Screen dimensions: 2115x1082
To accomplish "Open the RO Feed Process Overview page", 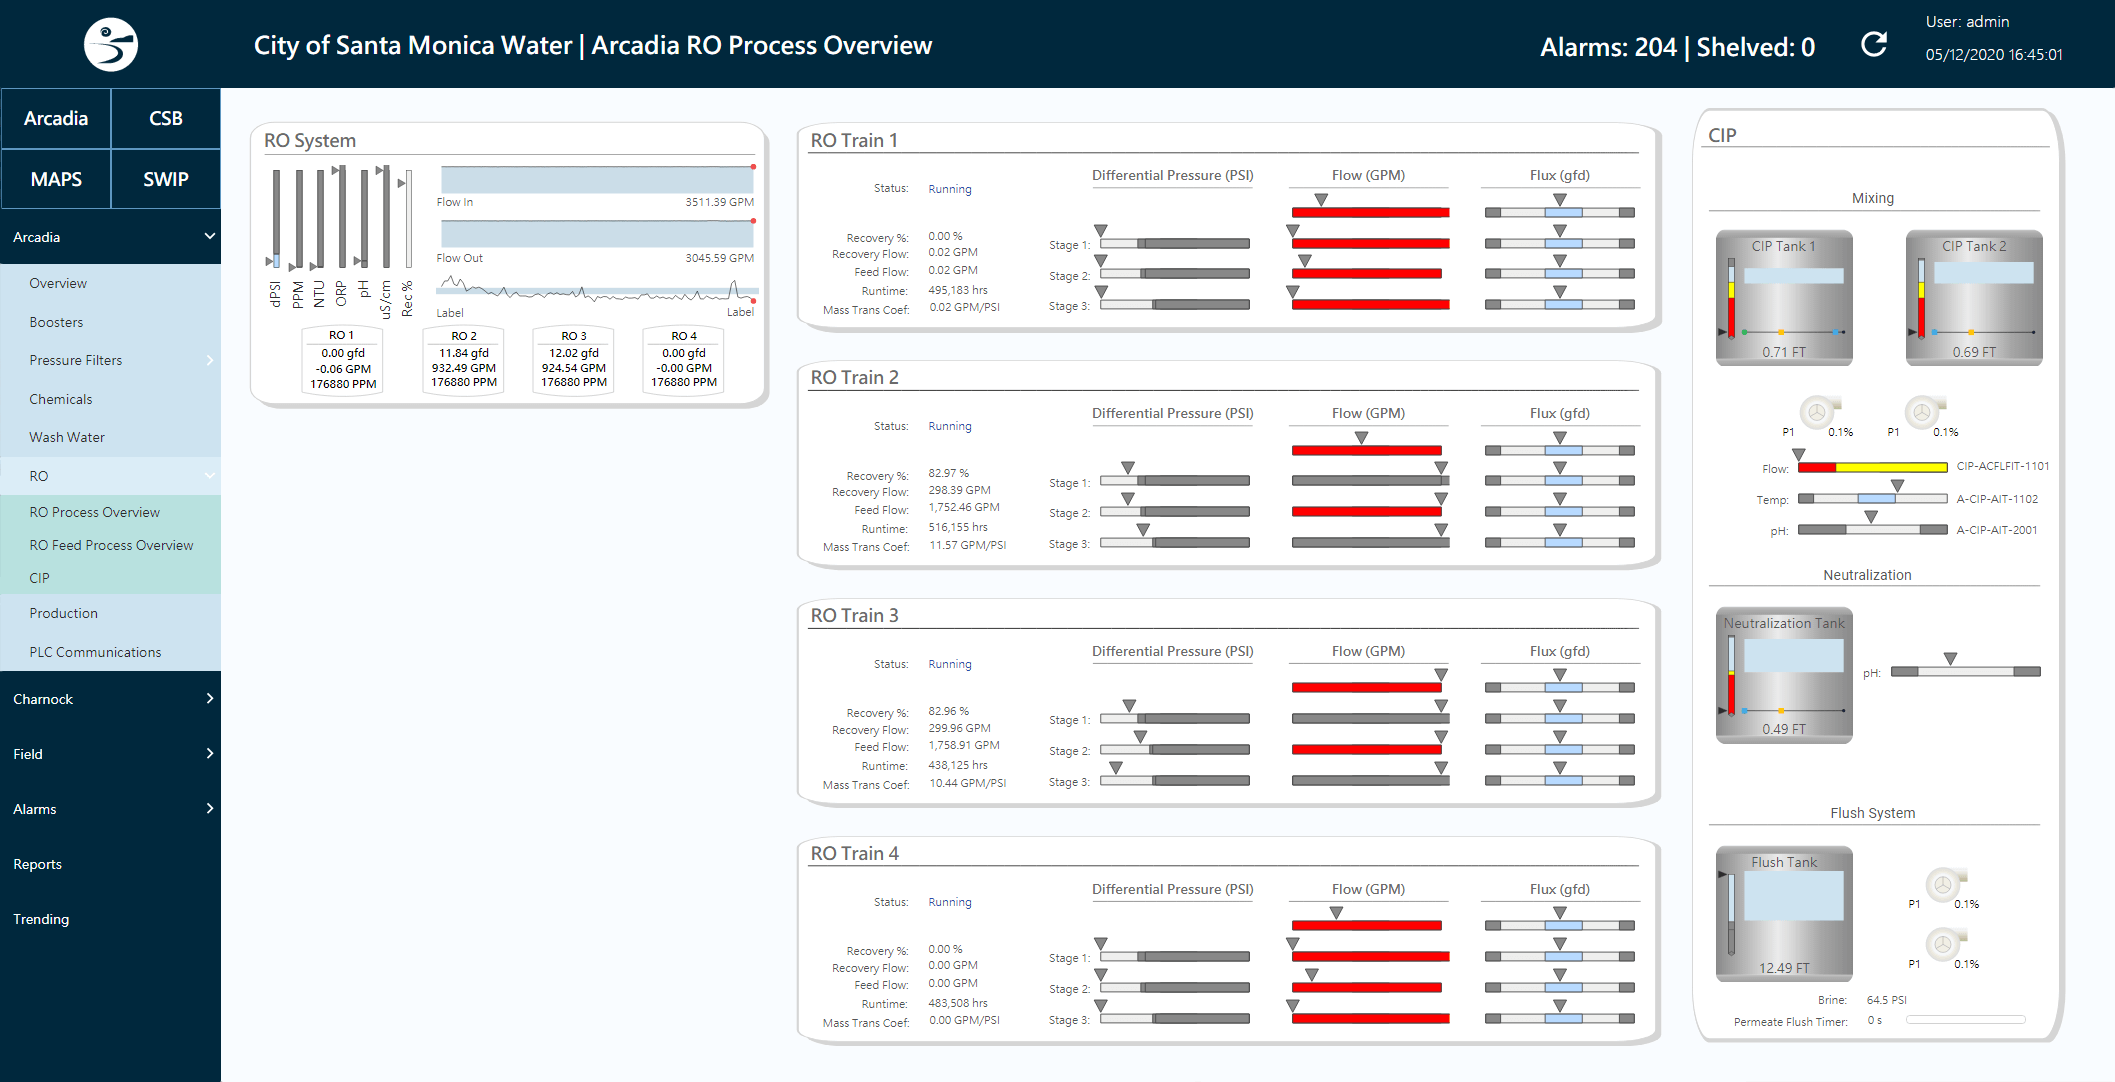I will point(111,545).
